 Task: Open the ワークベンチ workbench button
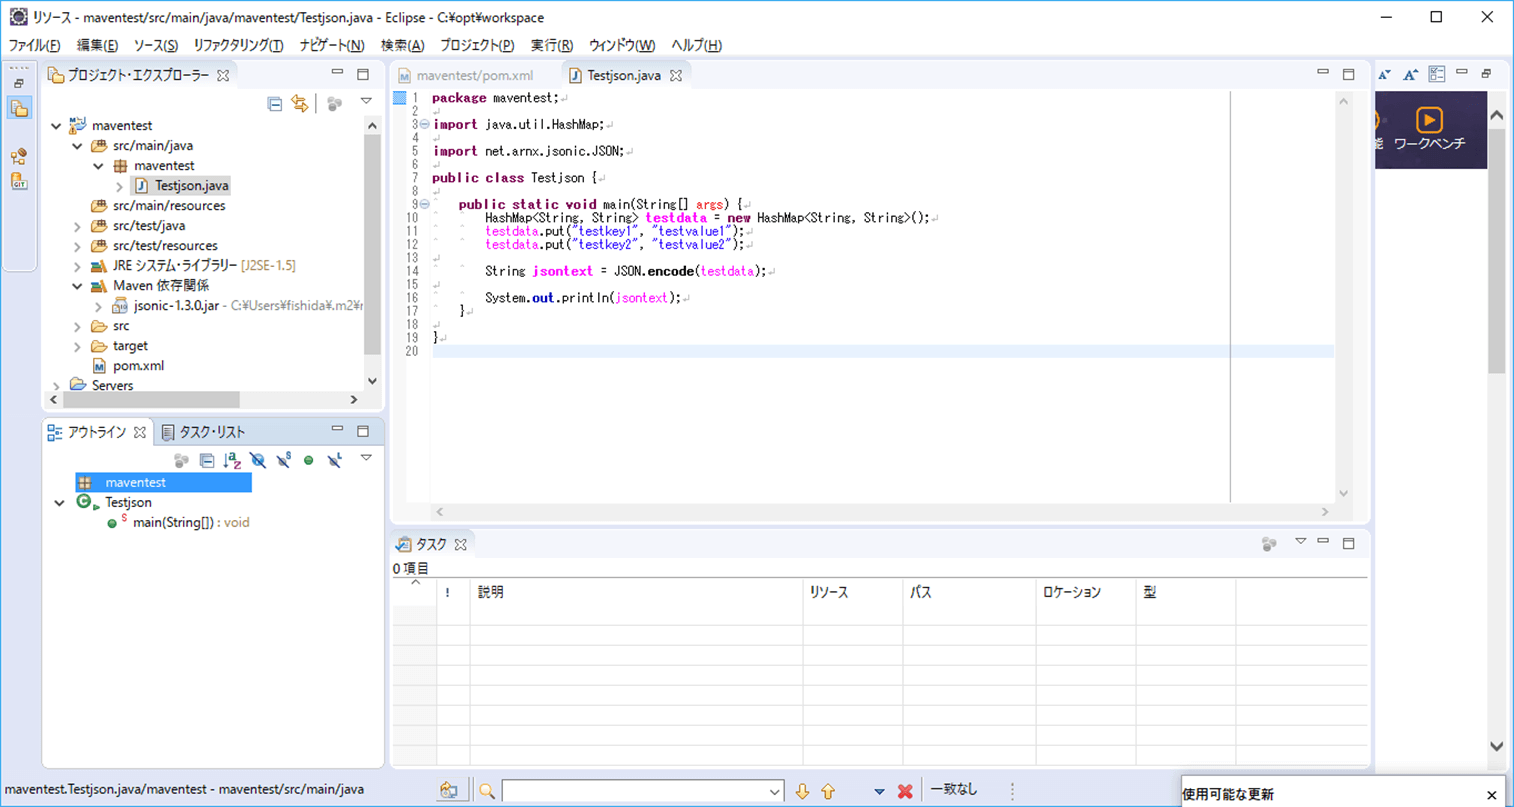pos(1429,129)
